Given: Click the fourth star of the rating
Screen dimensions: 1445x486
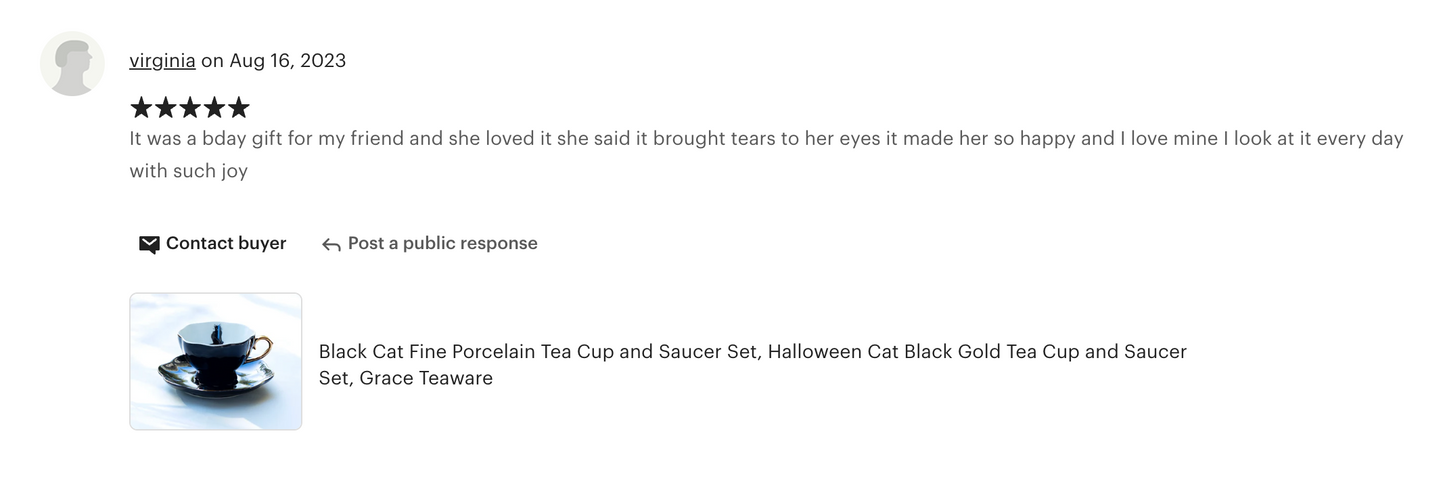Looking at the screenshot, I should pyautogui.click(x=213, y=107).
